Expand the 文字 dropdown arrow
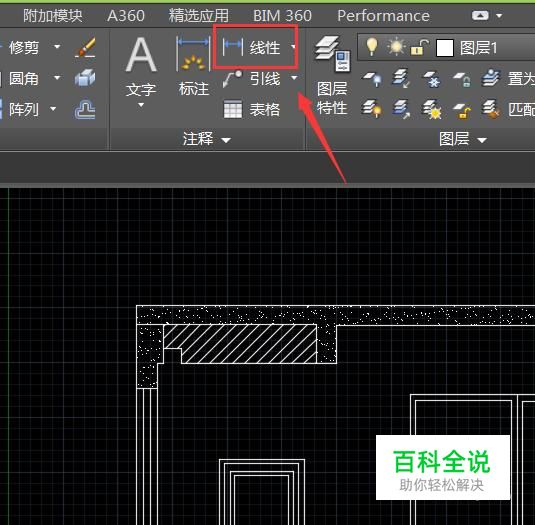The width and height of the screenshot is (535, 525). point(141,105)
